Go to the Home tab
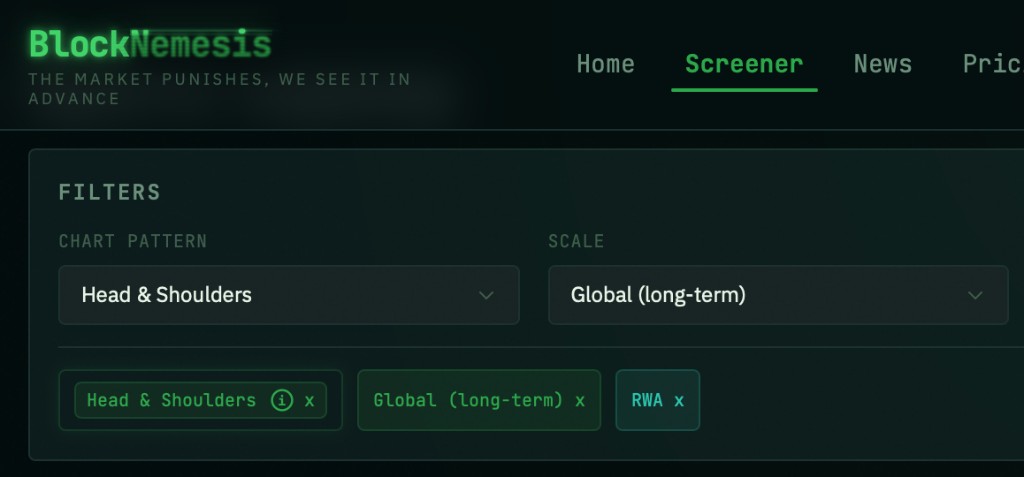This screenshot has height=477, width=1024. (605, 64)
